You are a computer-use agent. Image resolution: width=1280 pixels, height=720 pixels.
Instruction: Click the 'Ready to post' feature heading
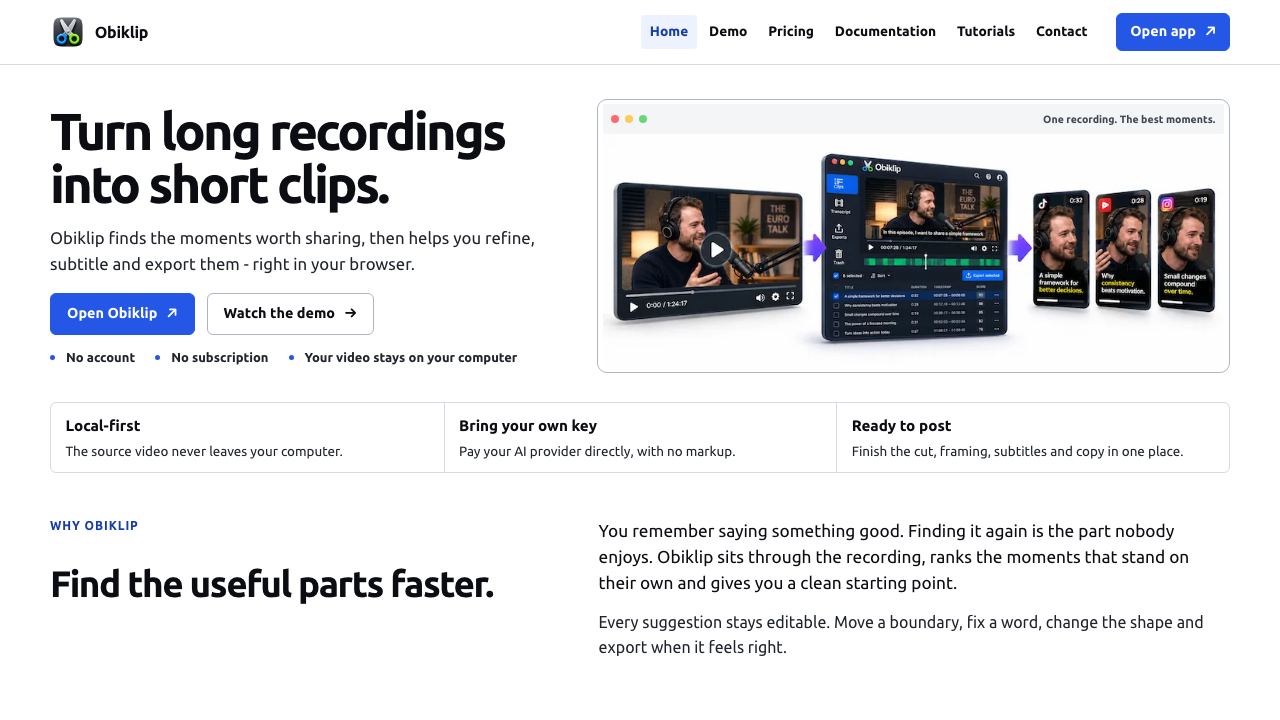tap(901, 426)
